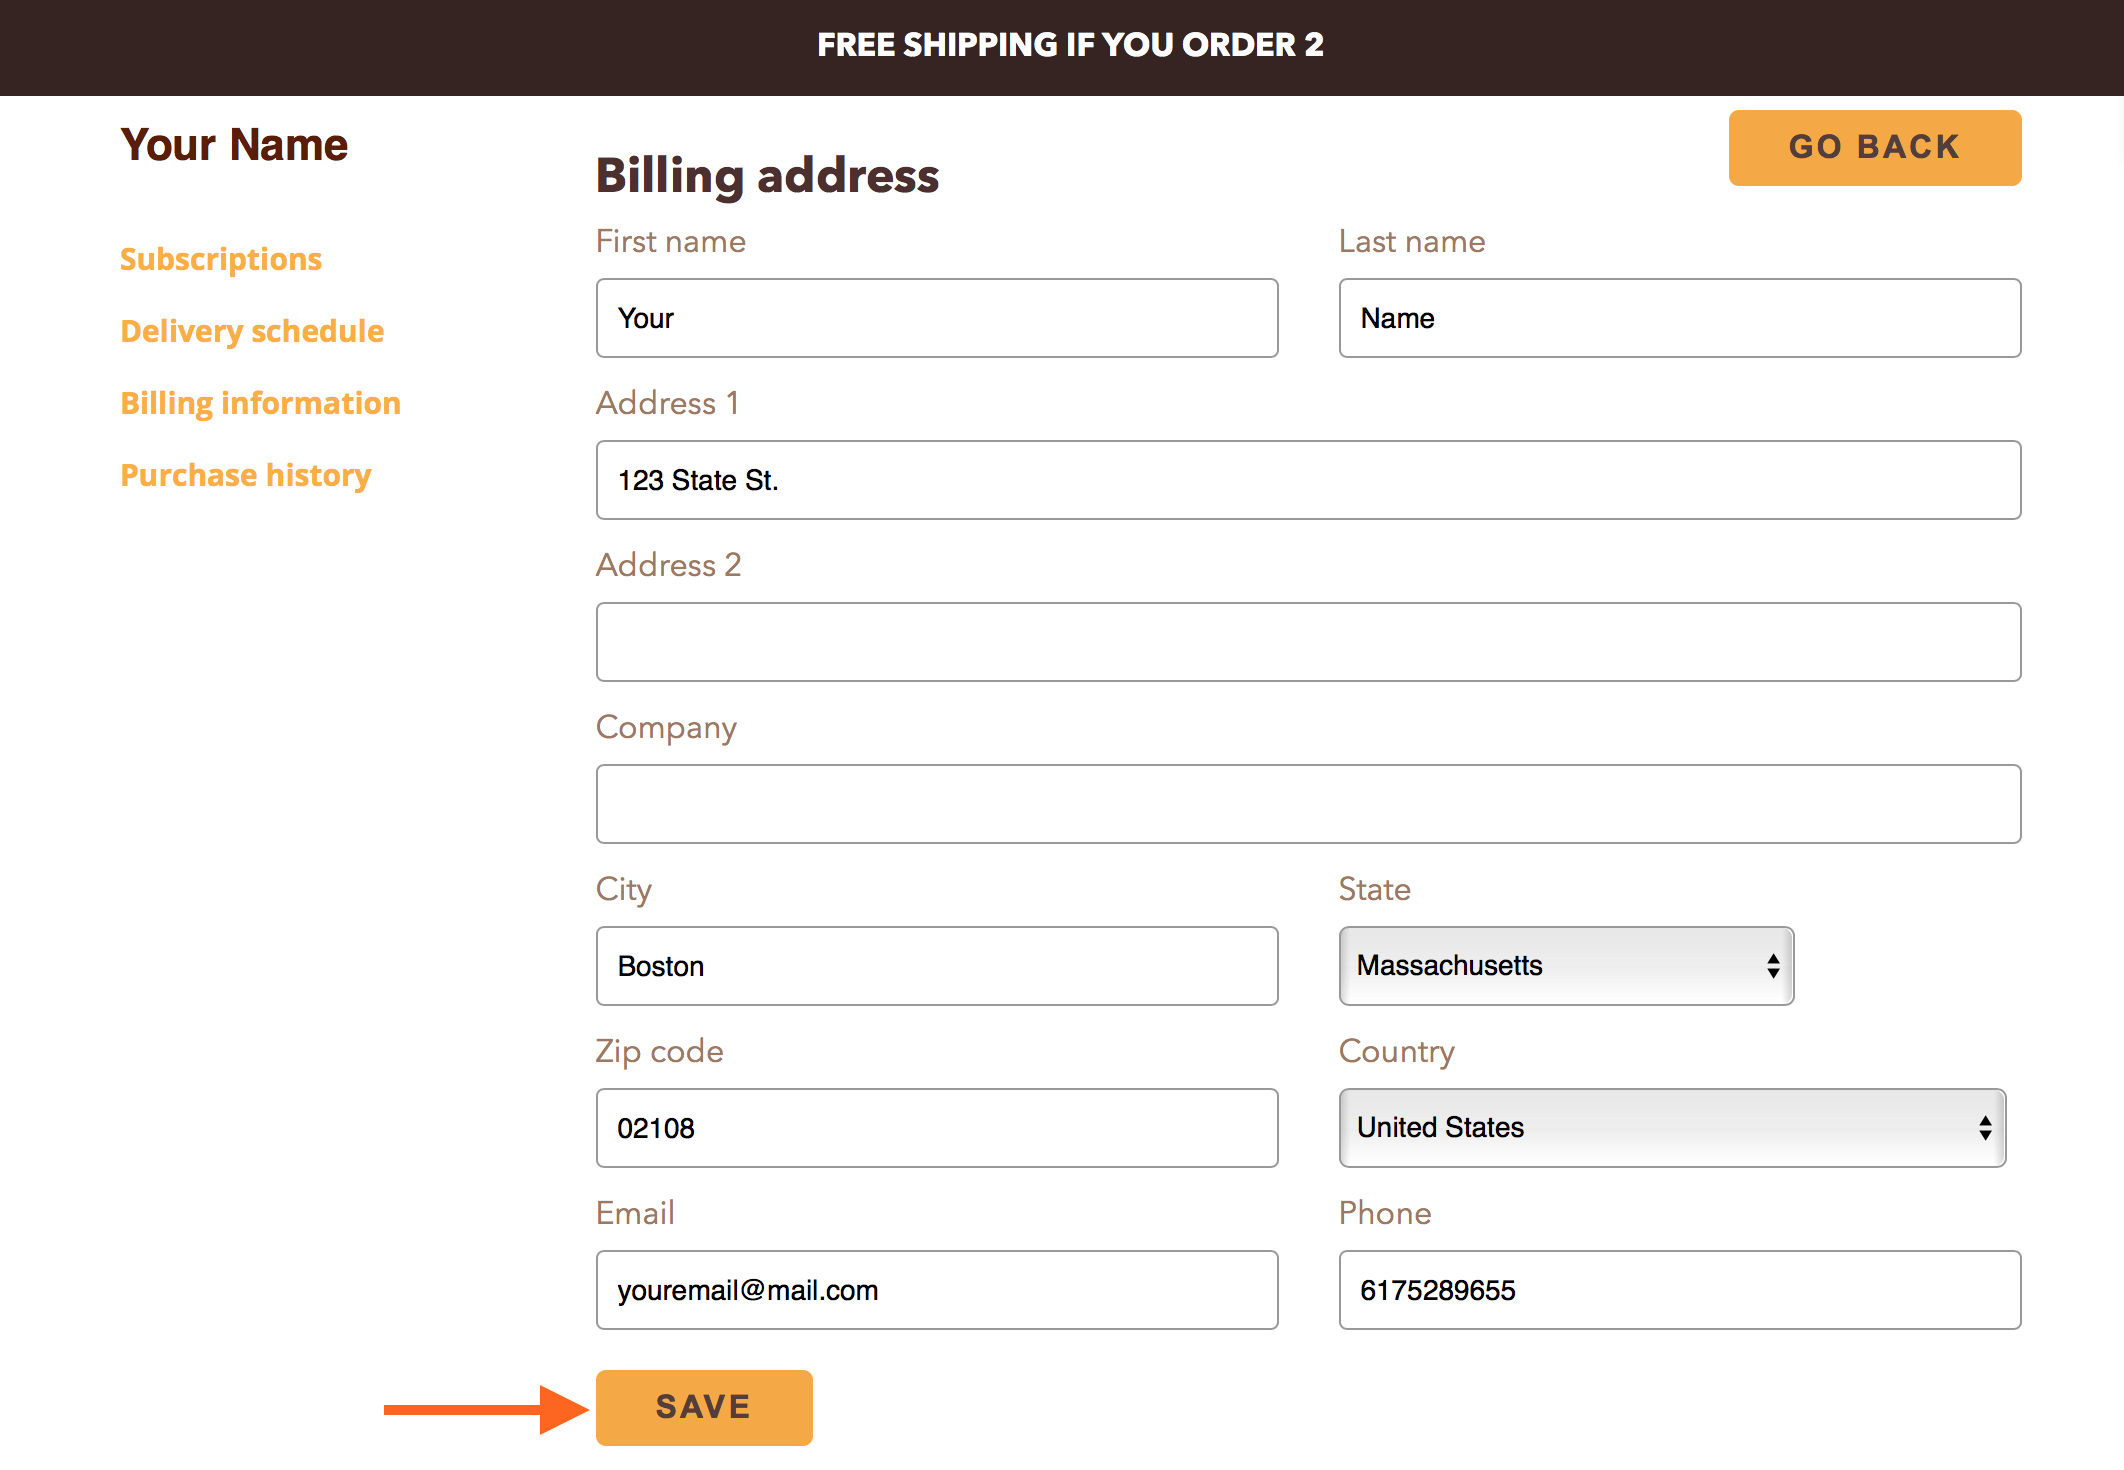2124x1470 pixels.
Task: Click the SAVE button
Action: 704,1404
